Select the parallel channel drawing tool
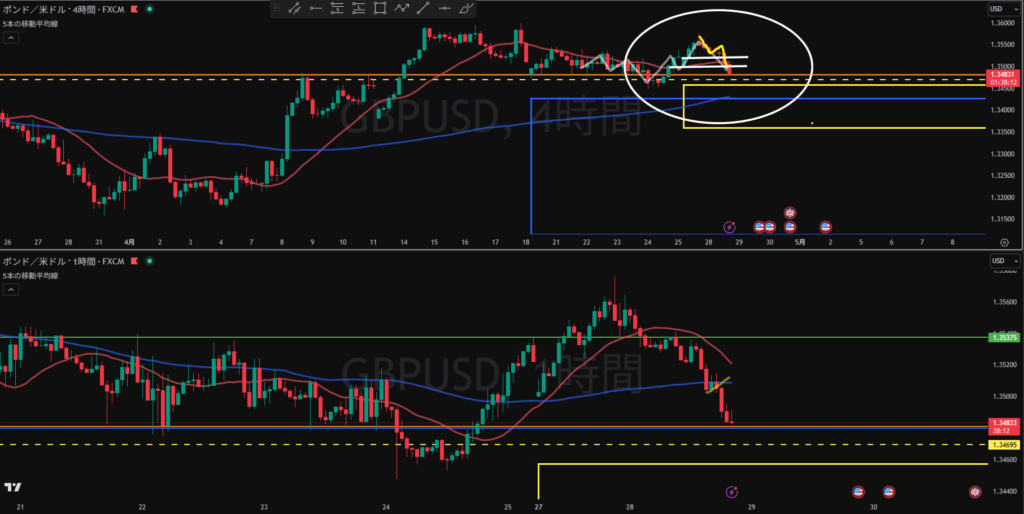The height and width of the screenshot is (514, 1024). (295, 8)
